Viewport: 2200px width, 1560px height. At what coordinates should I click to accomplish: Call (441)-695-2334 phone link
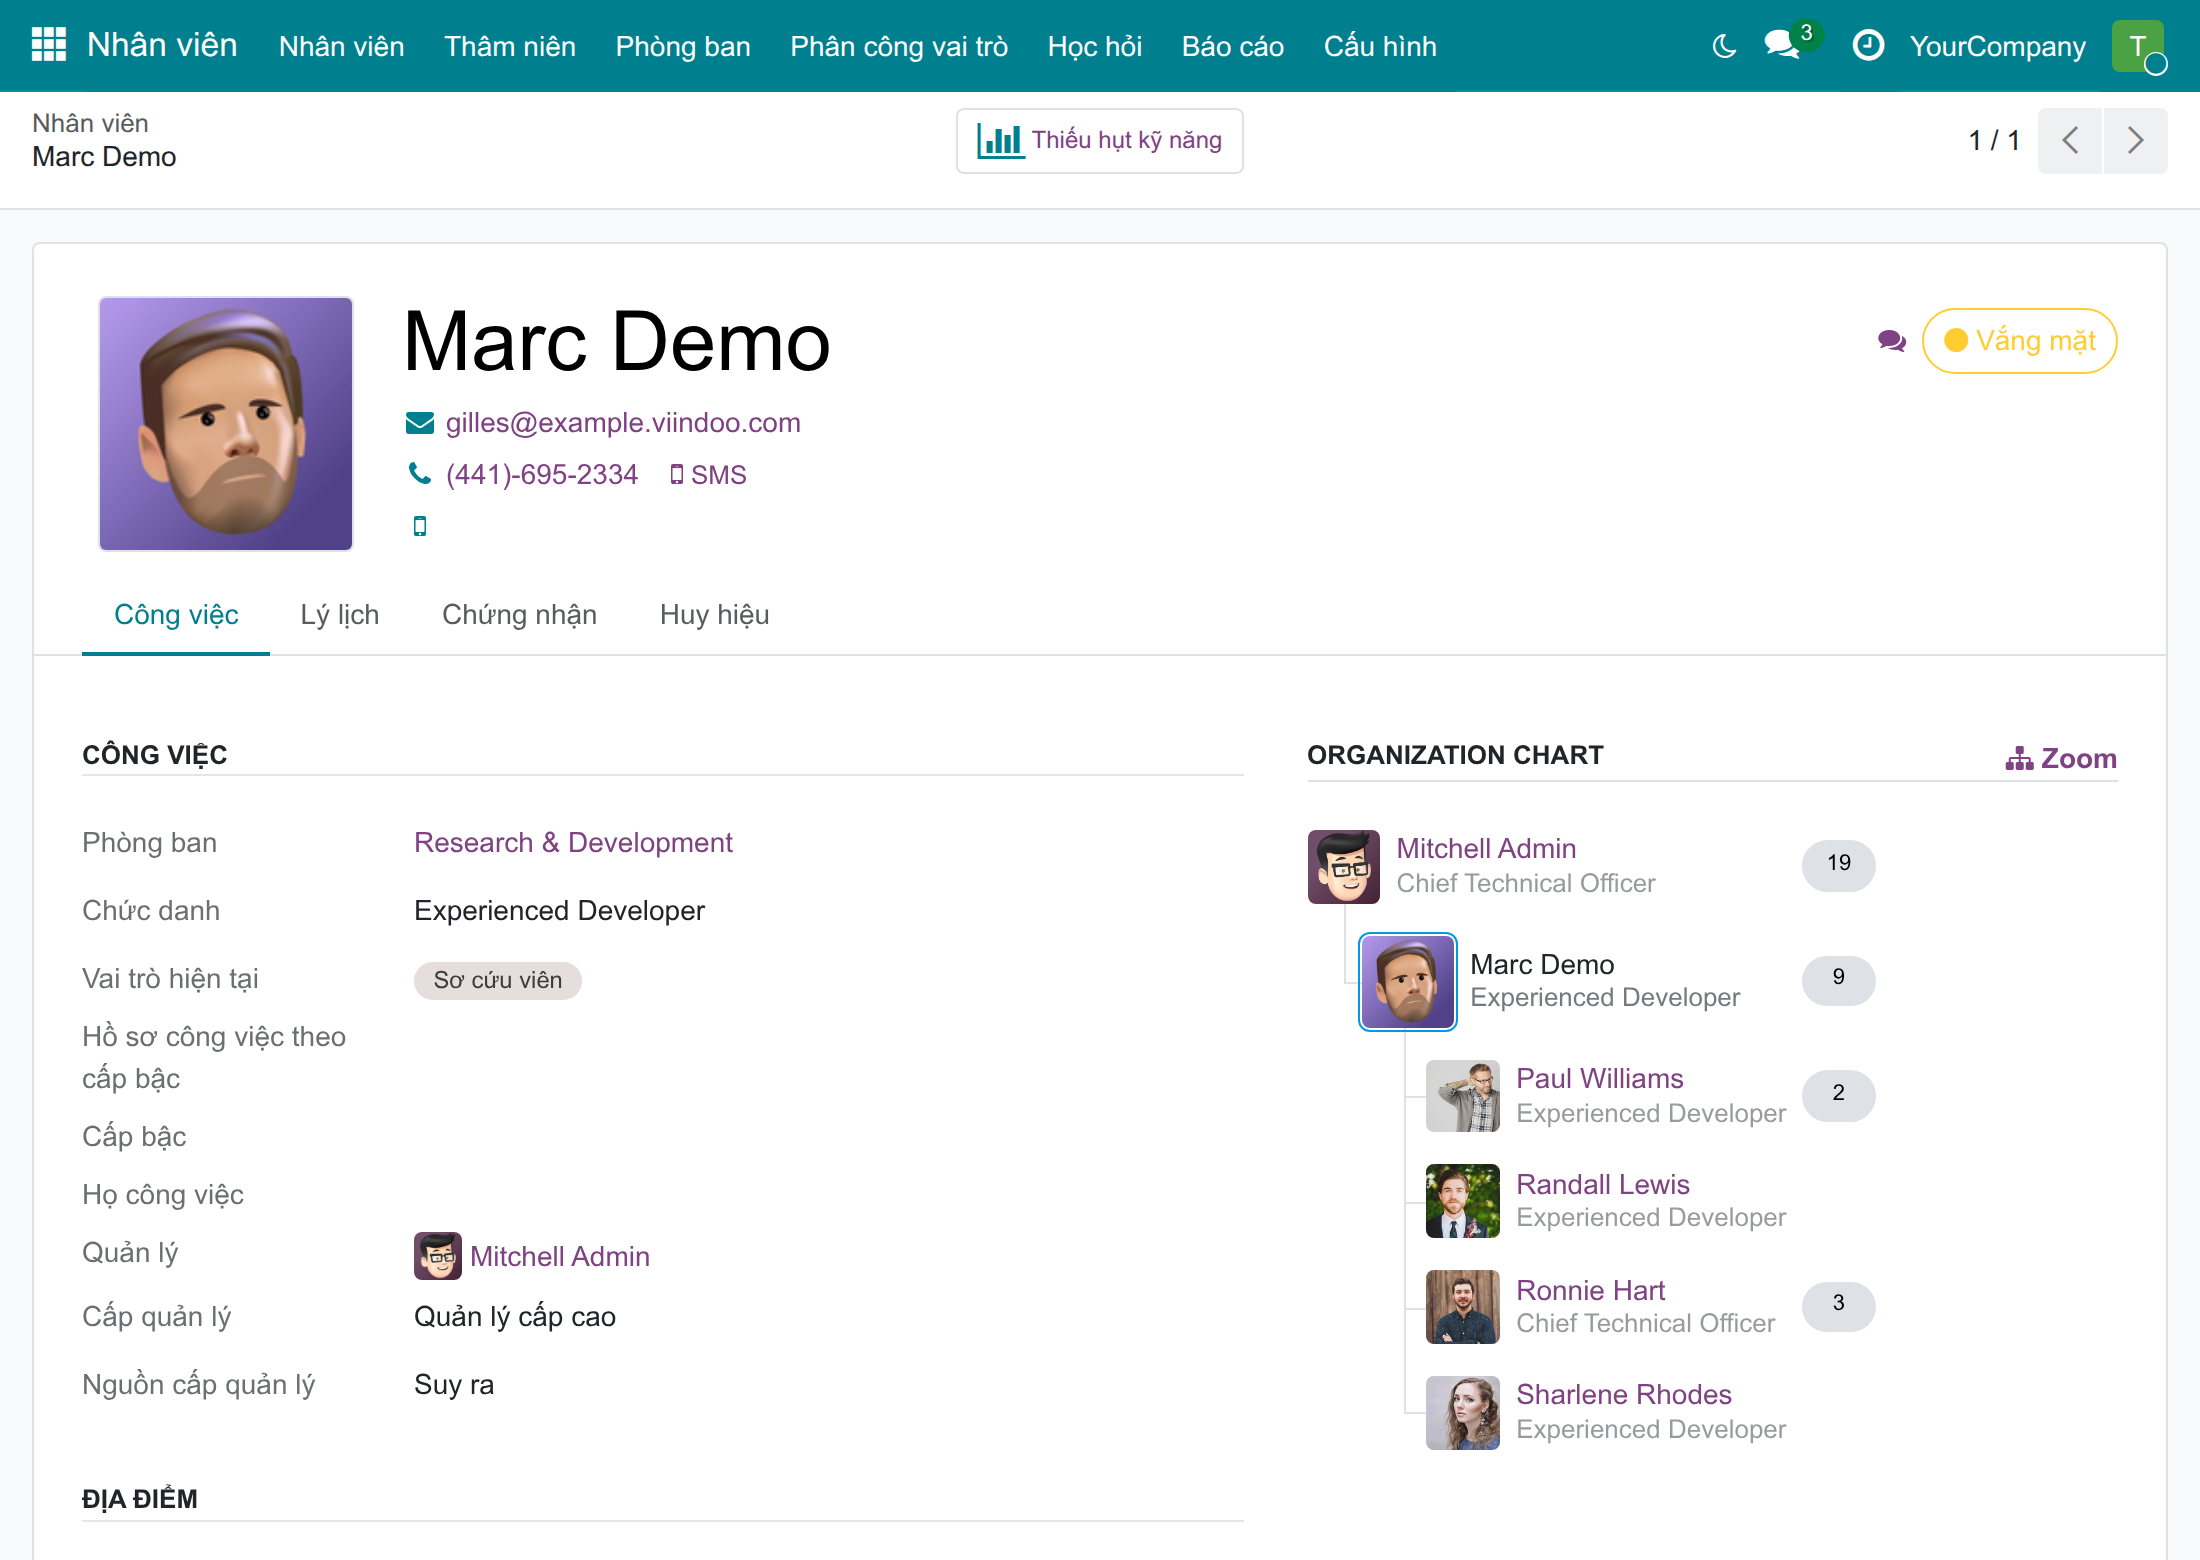542,475
